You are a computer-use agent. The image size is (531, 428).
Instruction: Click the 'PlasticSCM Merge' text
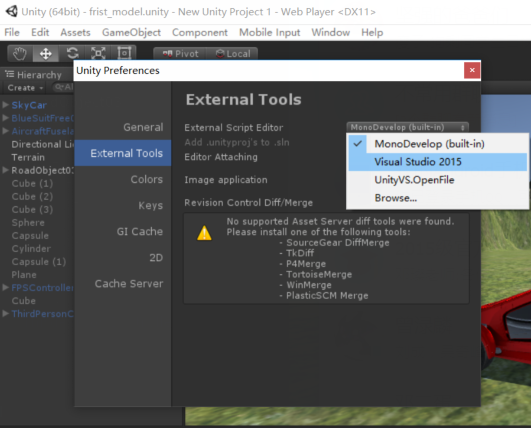coord(327,296)
